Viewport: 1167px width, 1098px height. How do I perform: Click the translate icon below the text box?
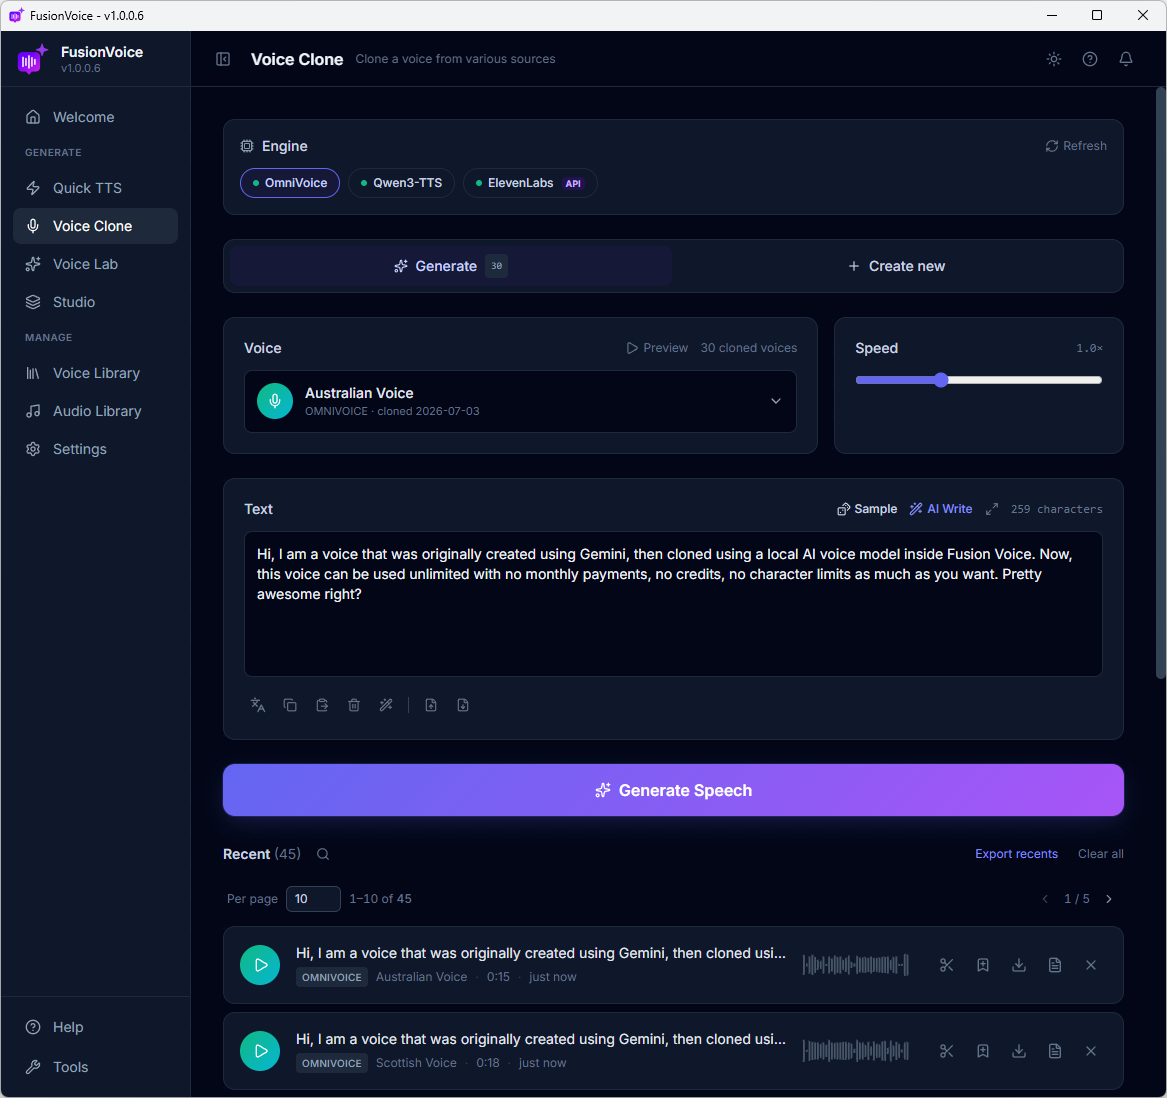(258, 705)
